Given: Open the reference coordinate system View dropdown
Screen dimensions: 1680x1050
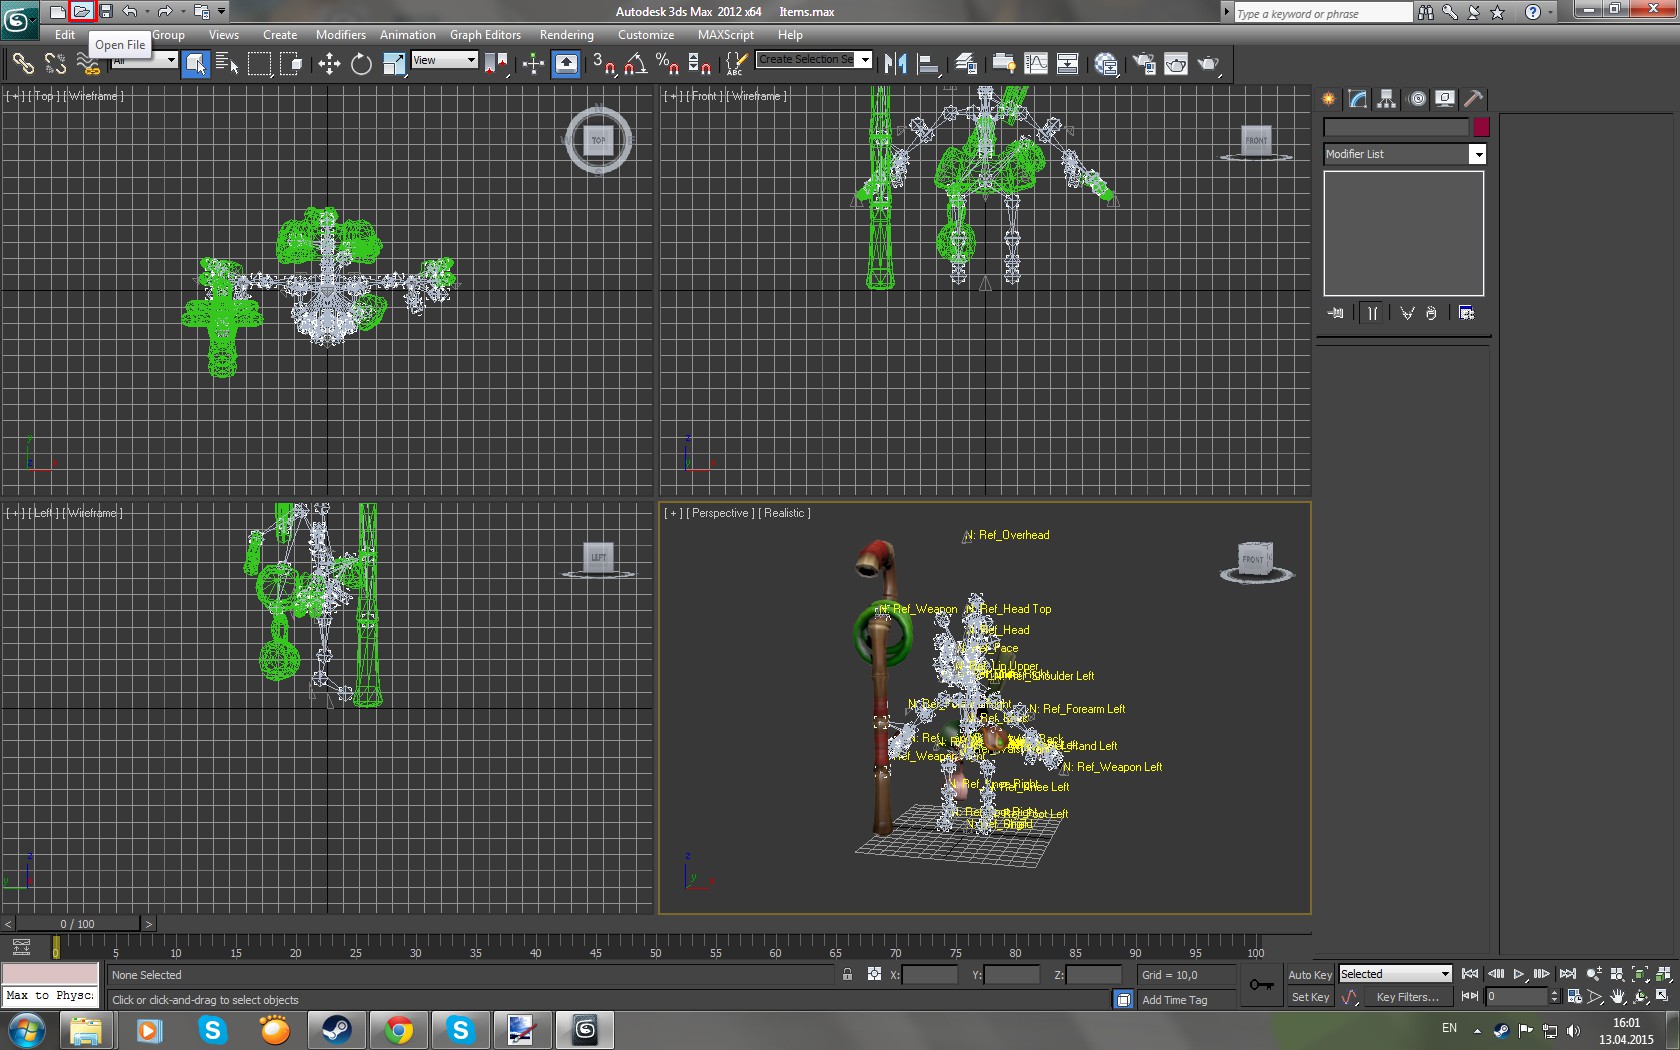Looking at the screenshot, I should 444,60.
